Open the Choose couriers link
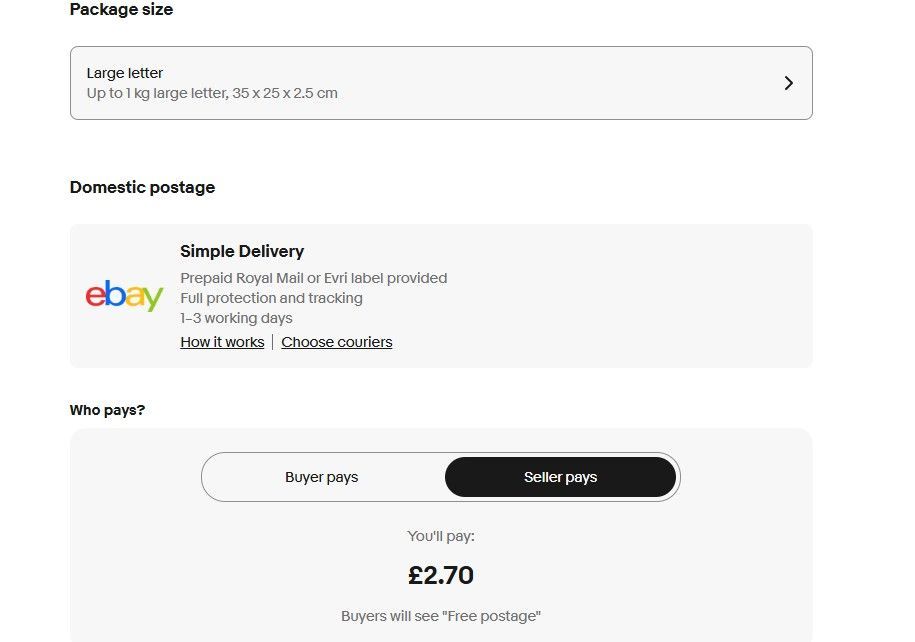Screen dimensions: 915x642 [337, 342]
